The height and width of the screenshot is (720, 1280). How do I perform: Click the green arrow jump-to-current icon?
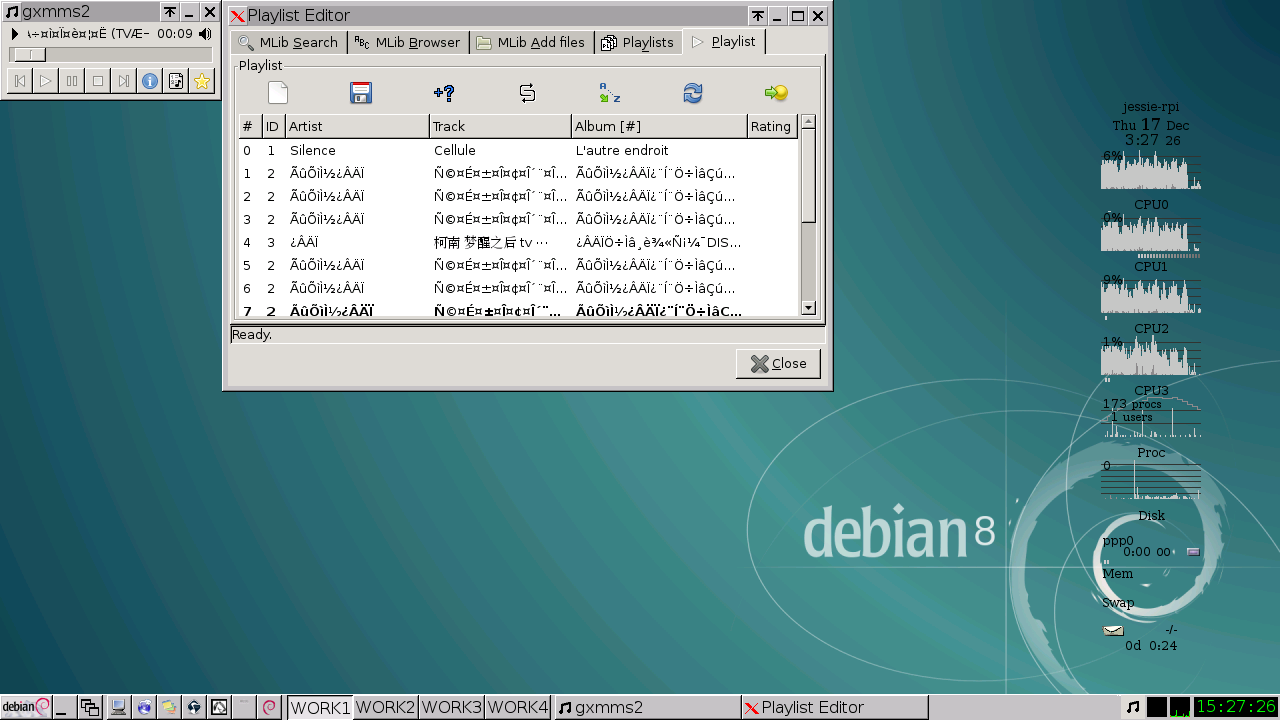[776, 93]
